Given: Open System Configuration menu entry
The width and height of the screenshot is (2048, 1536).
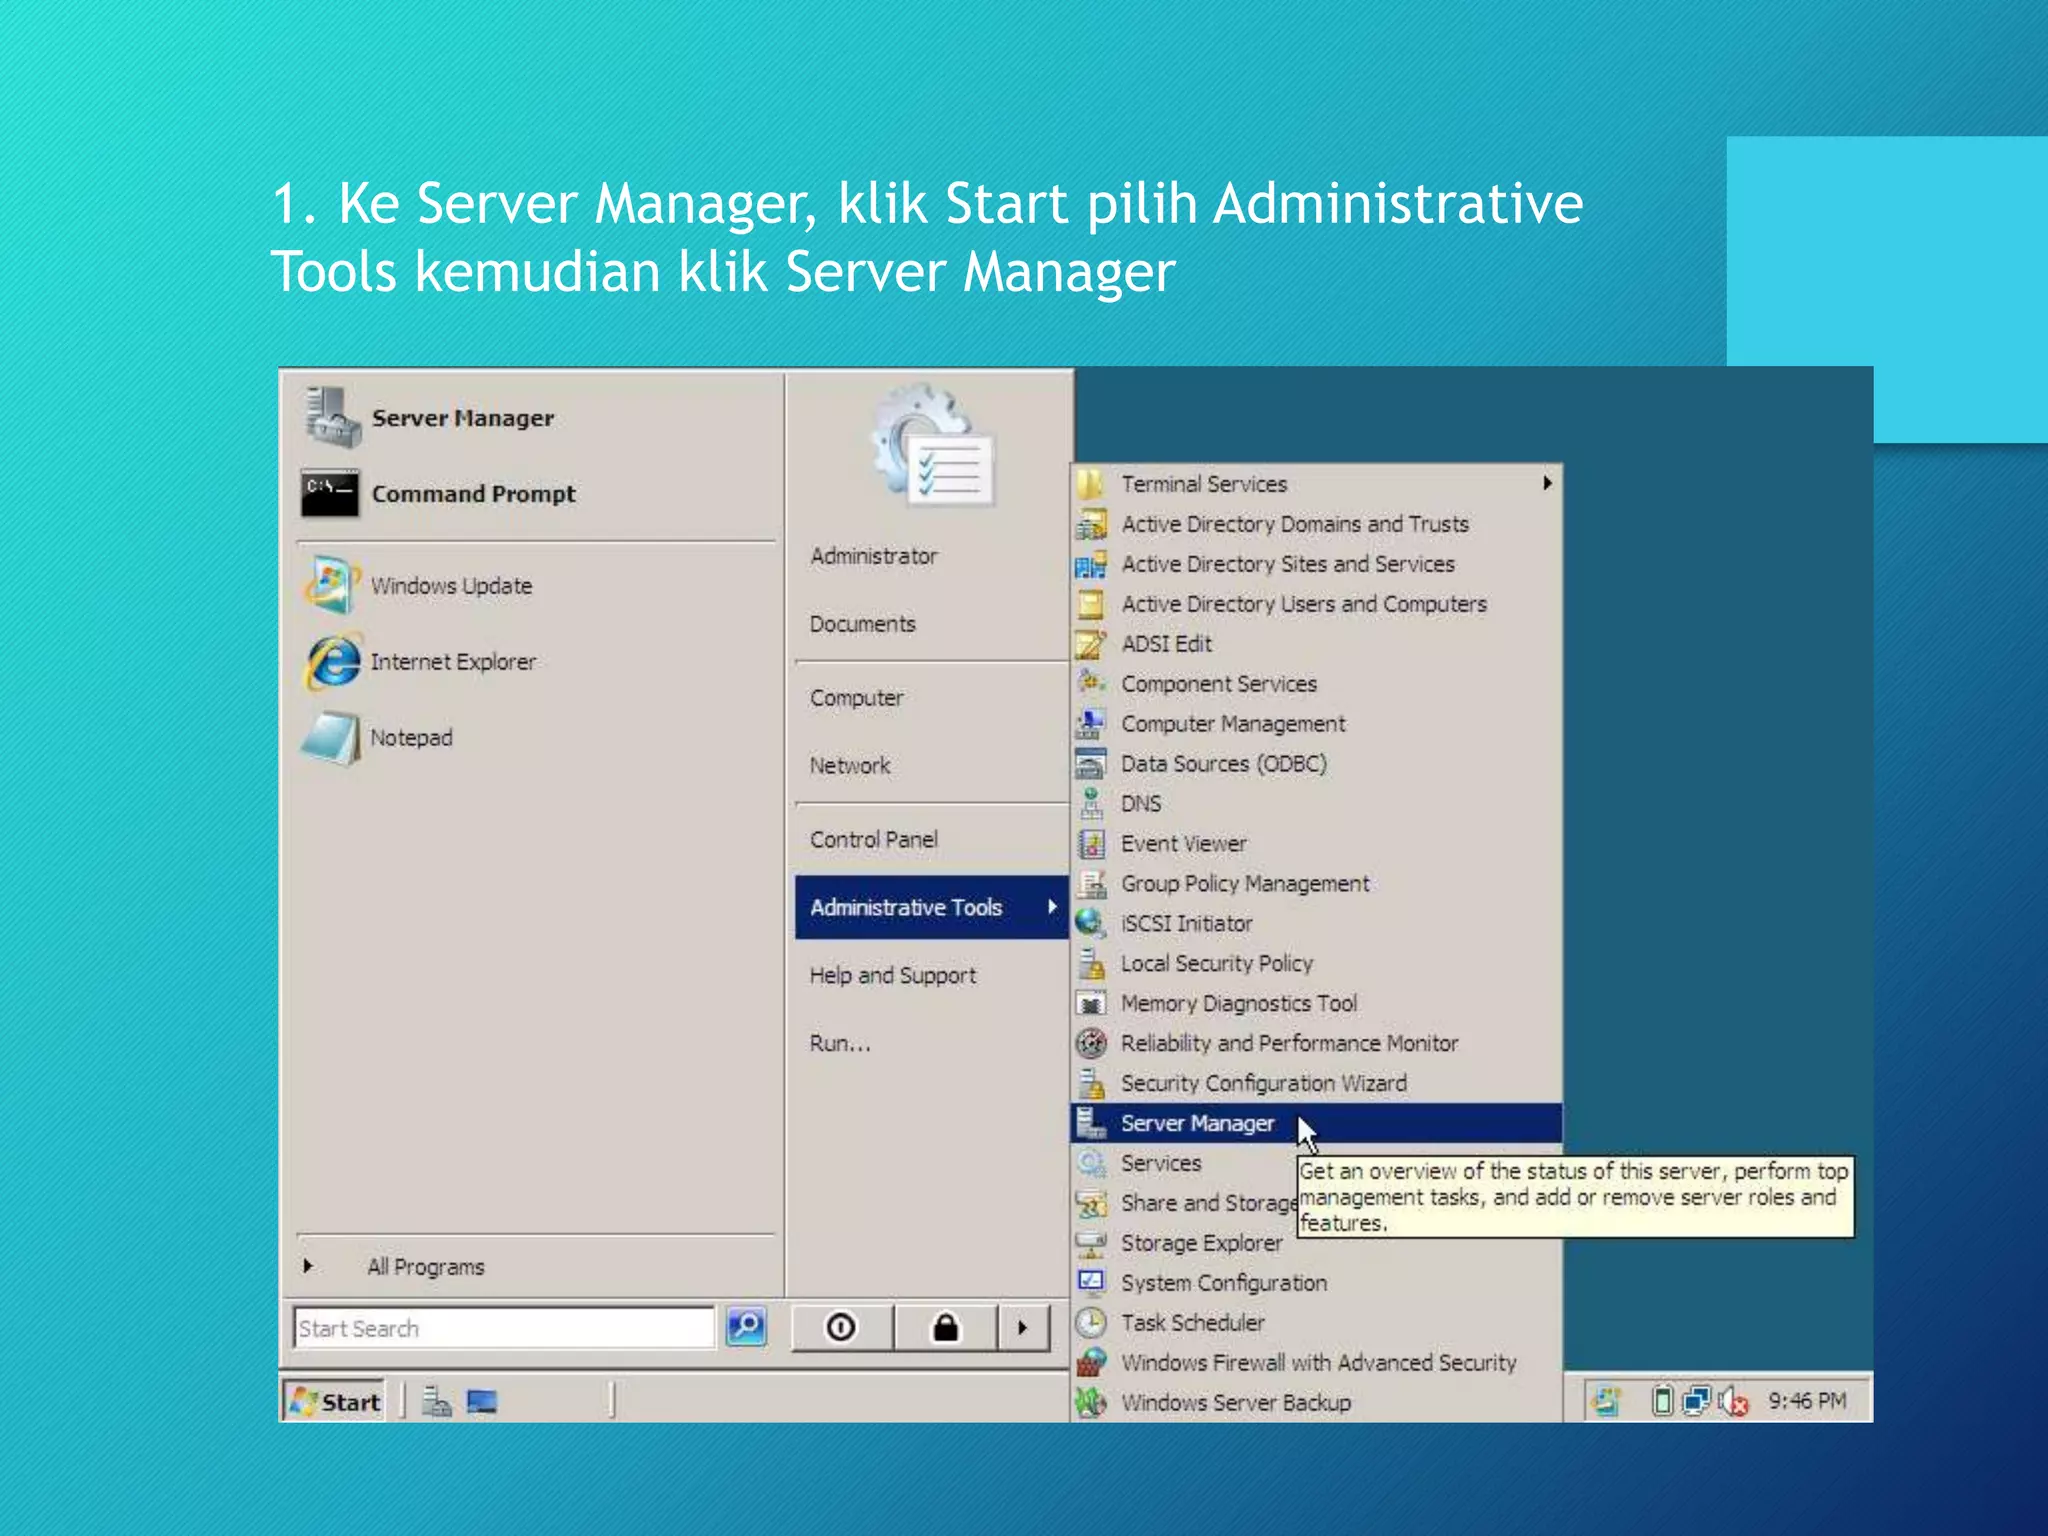Looking at the screenshot, I should pyautogui.click(x=1316, y=1283).
